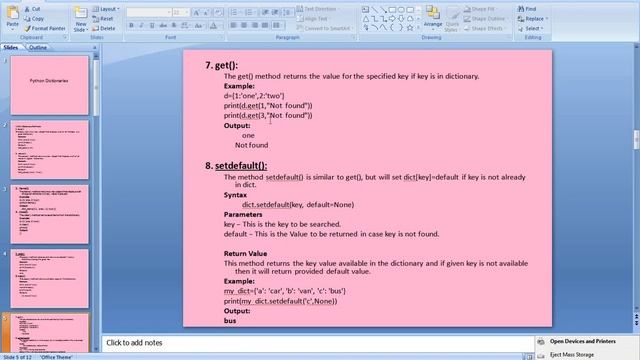Image resolution: width=640 pixels, height=360 pixels.
Task: Select the Right Arrow shape
Action: click(x=392, y=19)
